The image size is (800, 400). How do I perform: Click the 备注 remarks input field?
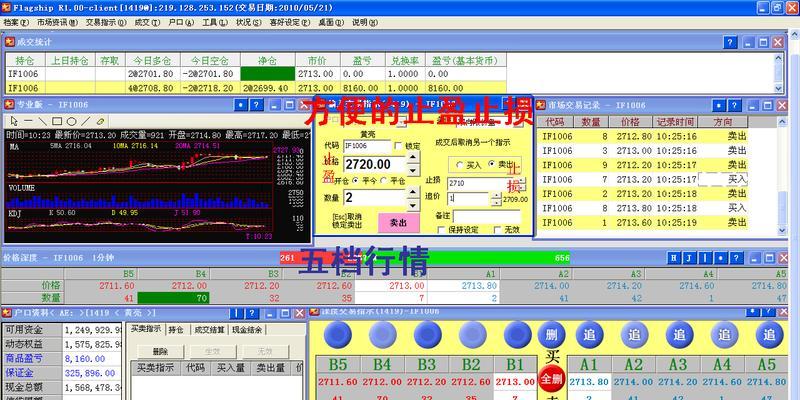point(487,216)
